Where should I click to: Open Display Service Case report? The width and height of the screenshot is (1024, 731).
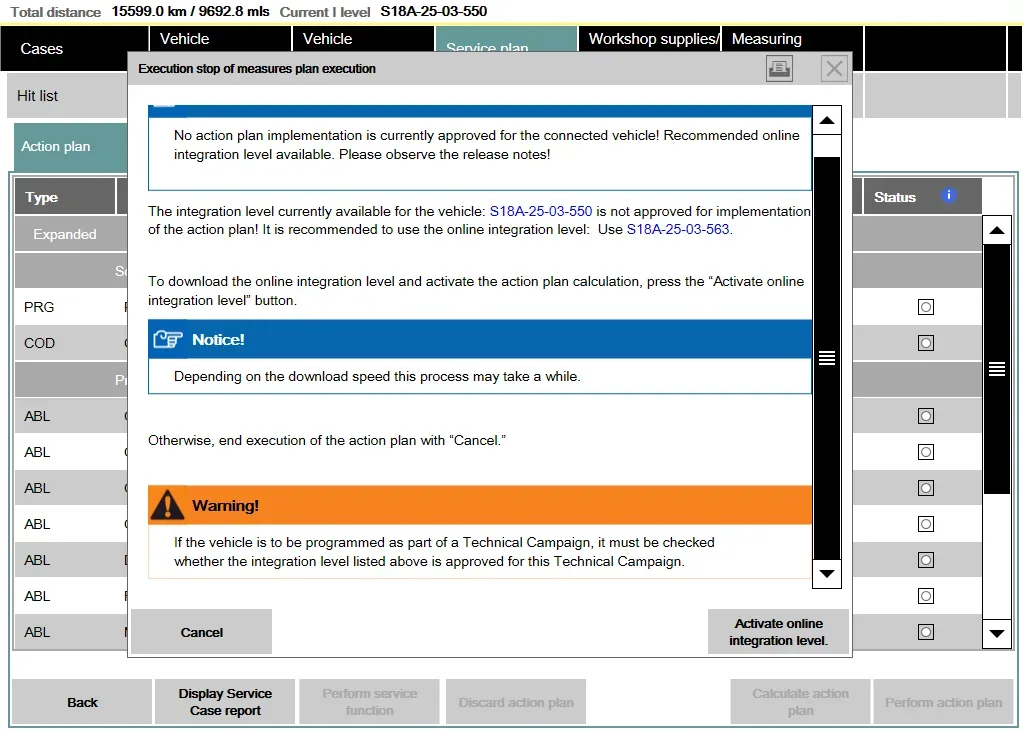pyautogui.click(x=225, y=702)
